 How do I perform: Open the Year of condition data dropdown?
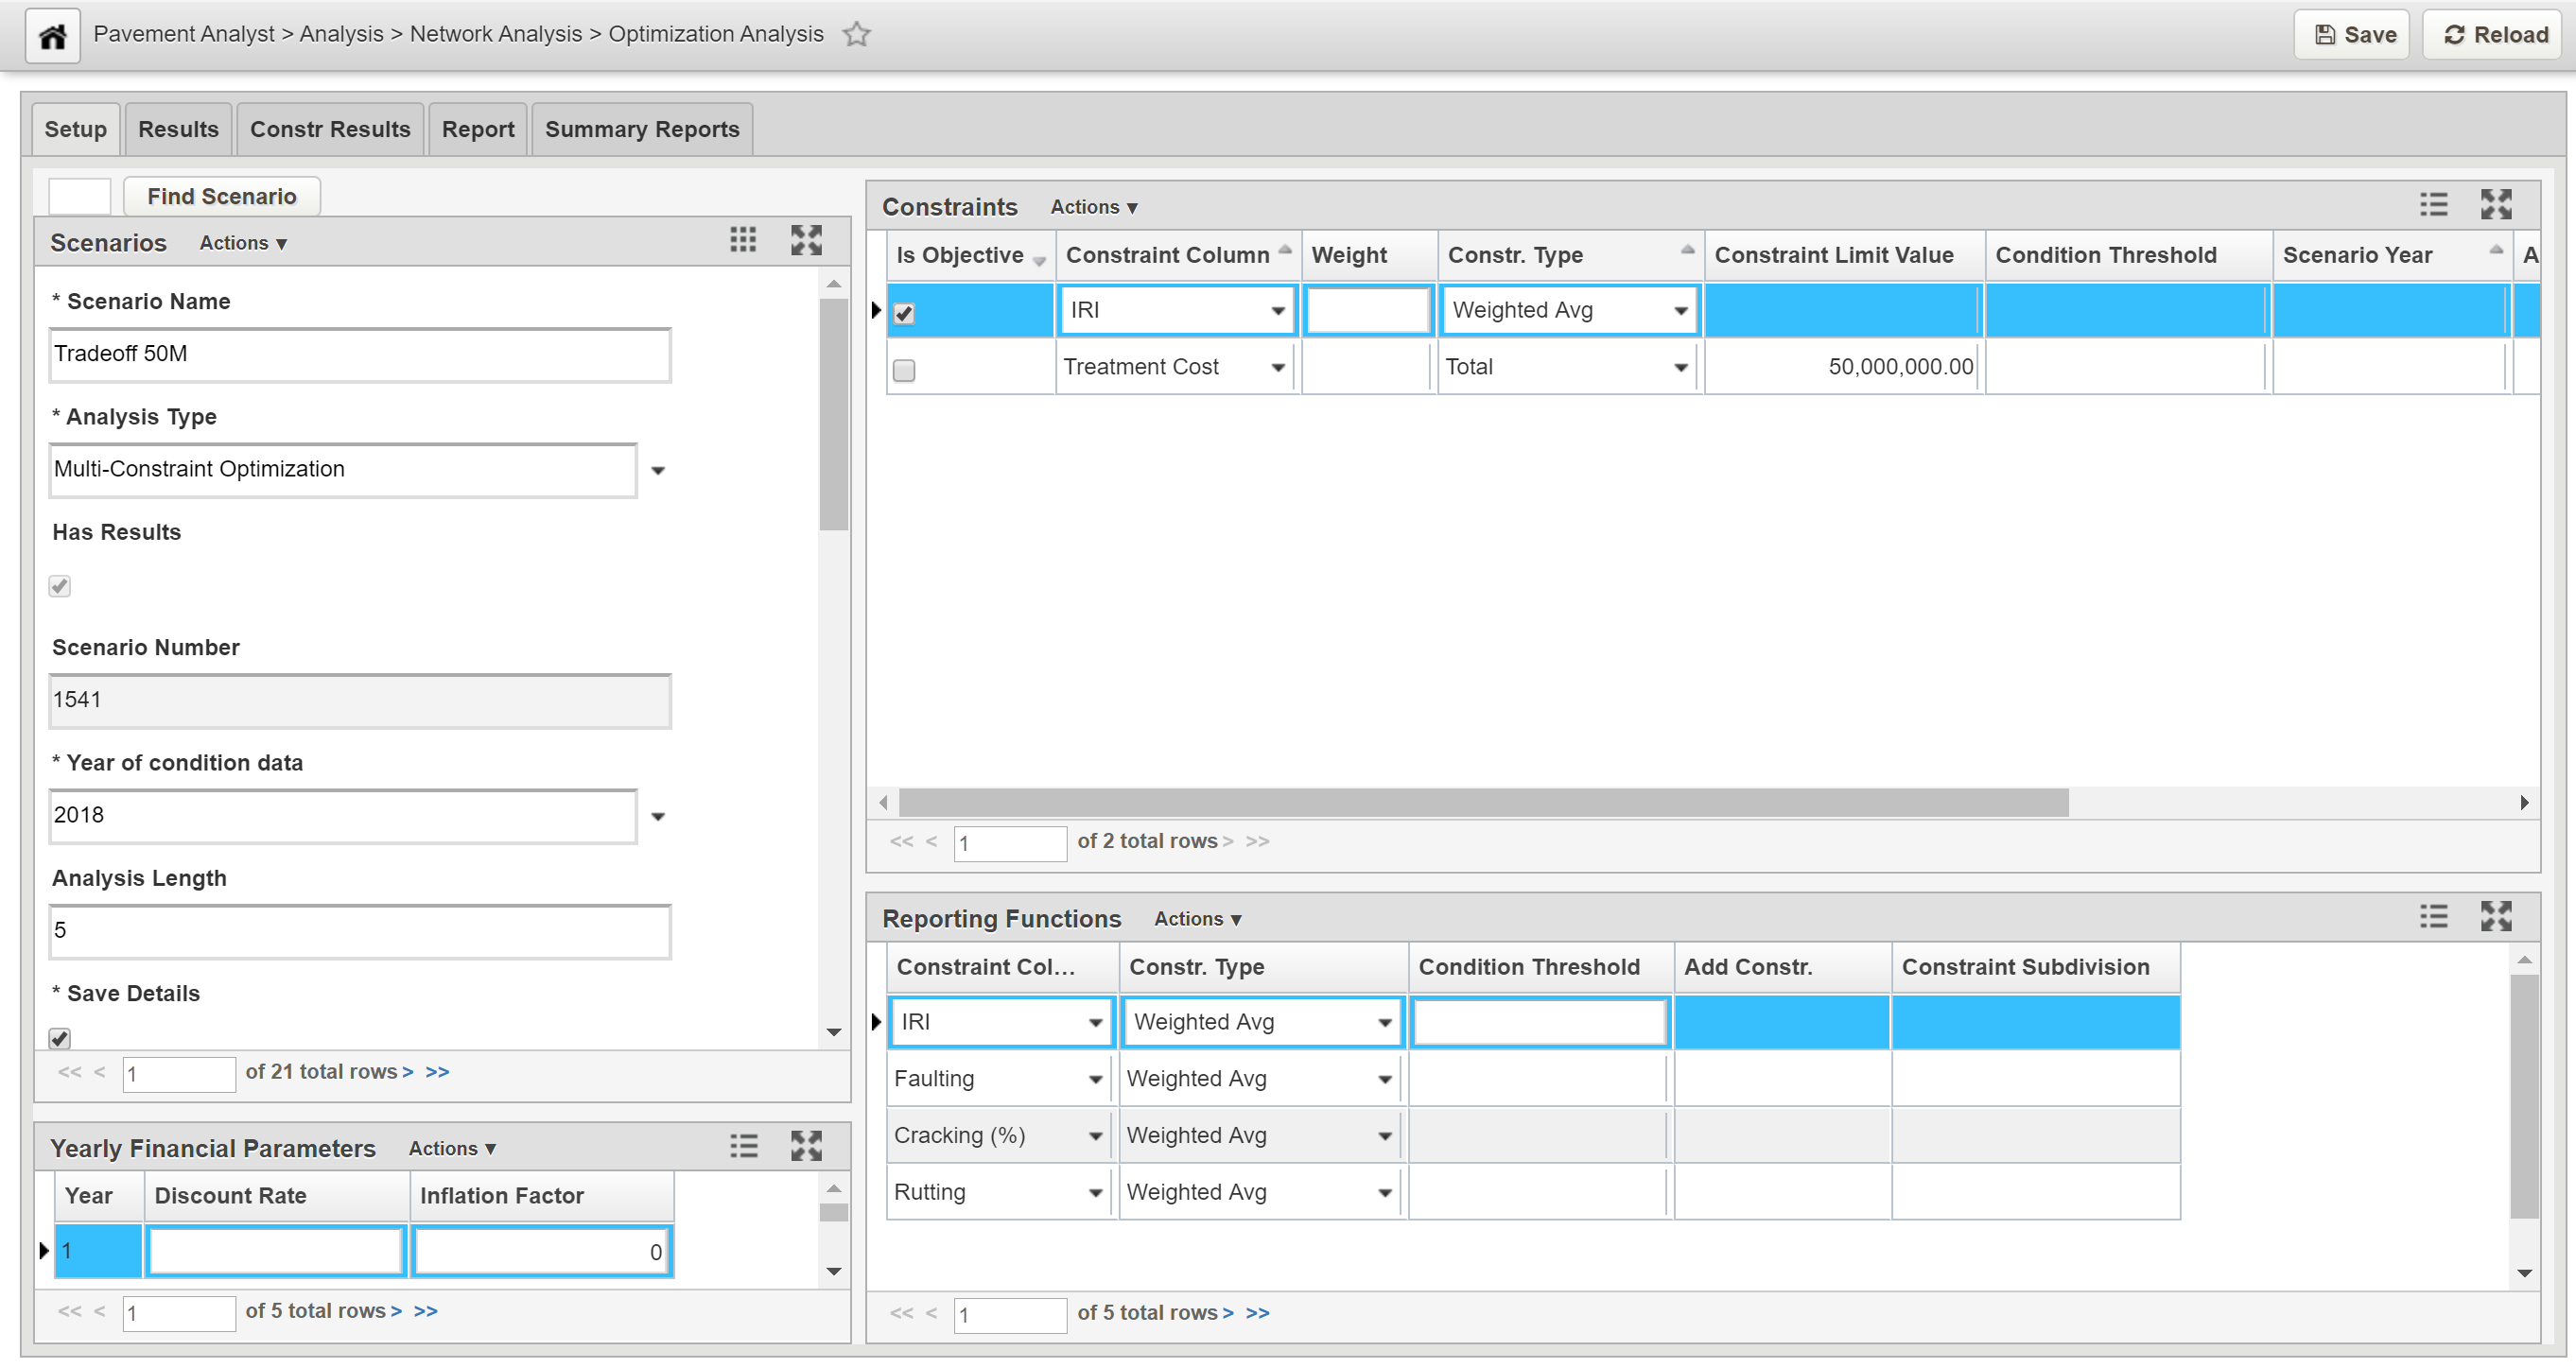click(658, 817)
